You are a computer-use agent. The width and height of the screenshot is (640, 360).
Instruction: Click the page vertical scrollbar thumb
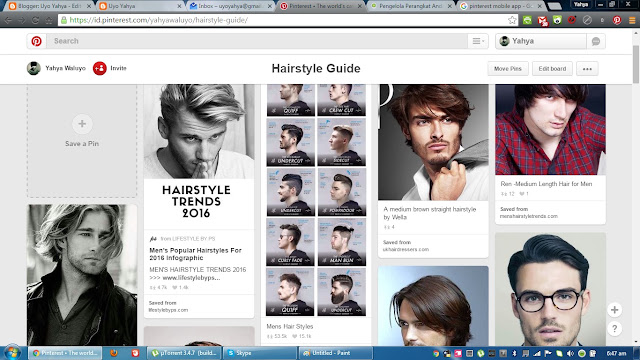(636, 63)
